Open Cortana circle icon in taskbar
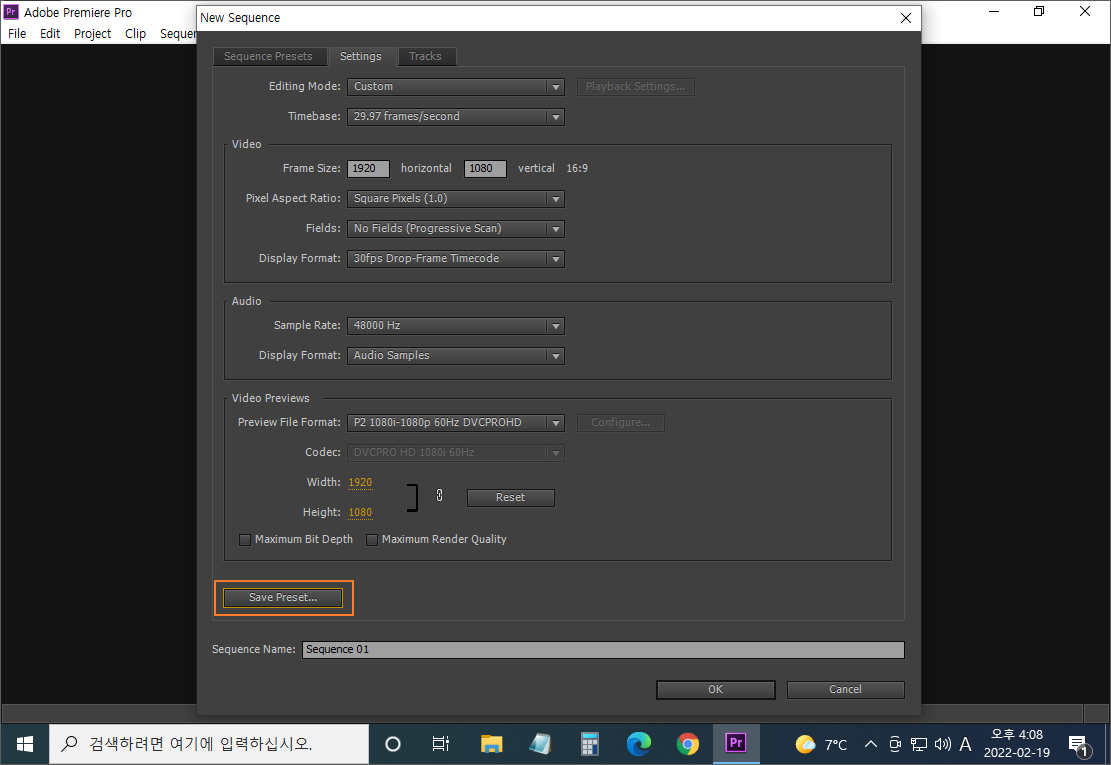The width and height of the screenshot is (1111, 765). click(393, 744)
